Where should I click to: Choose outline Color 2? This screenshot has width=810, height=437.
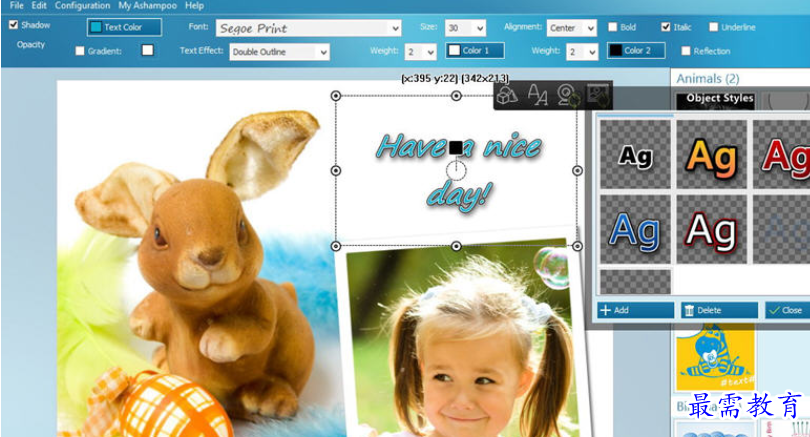[636, 50]
